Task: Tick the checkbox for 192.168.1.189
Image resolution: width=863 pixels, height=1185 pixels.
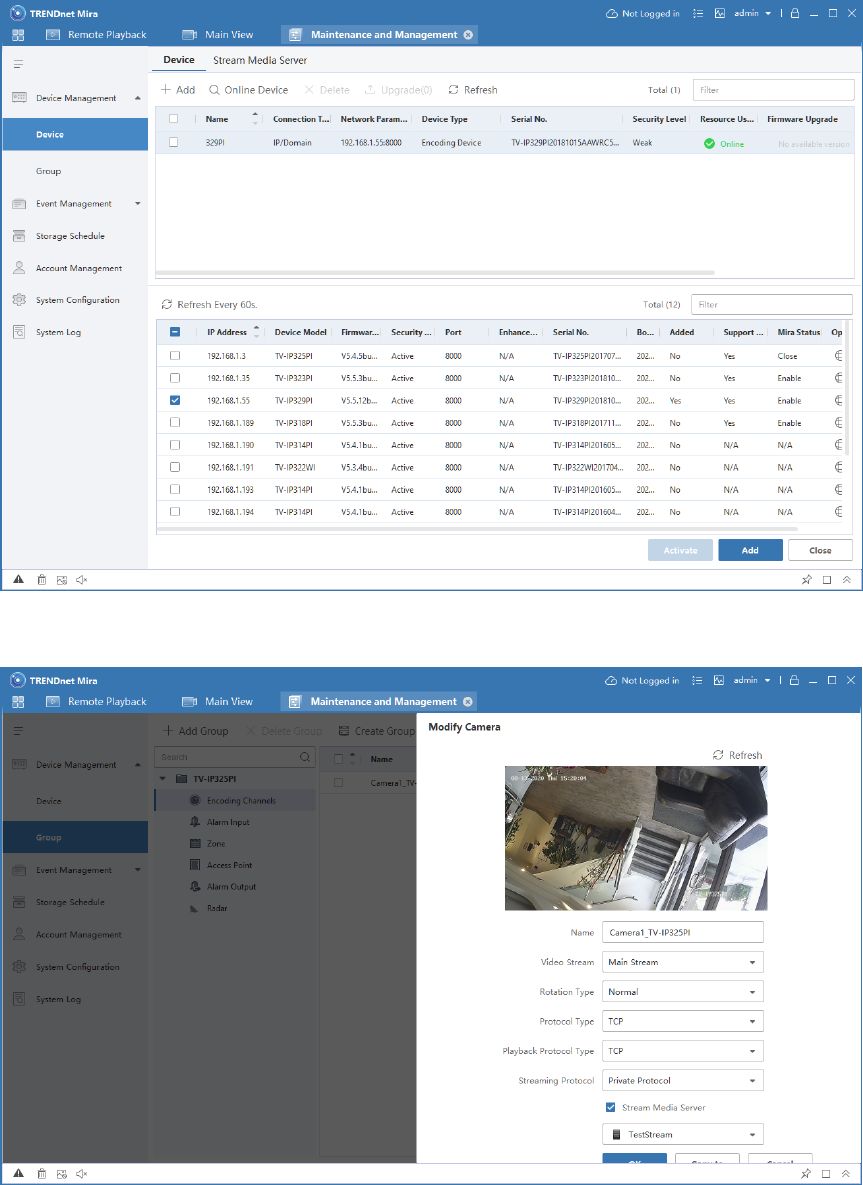Action: pyautogui.click(x=175, y=422)
